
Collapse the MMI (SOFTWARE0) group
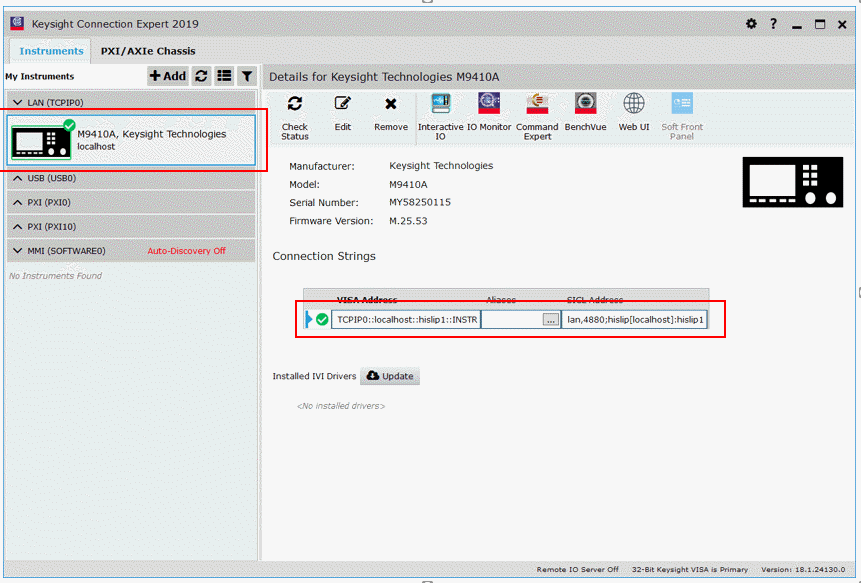tap(18, 251)
